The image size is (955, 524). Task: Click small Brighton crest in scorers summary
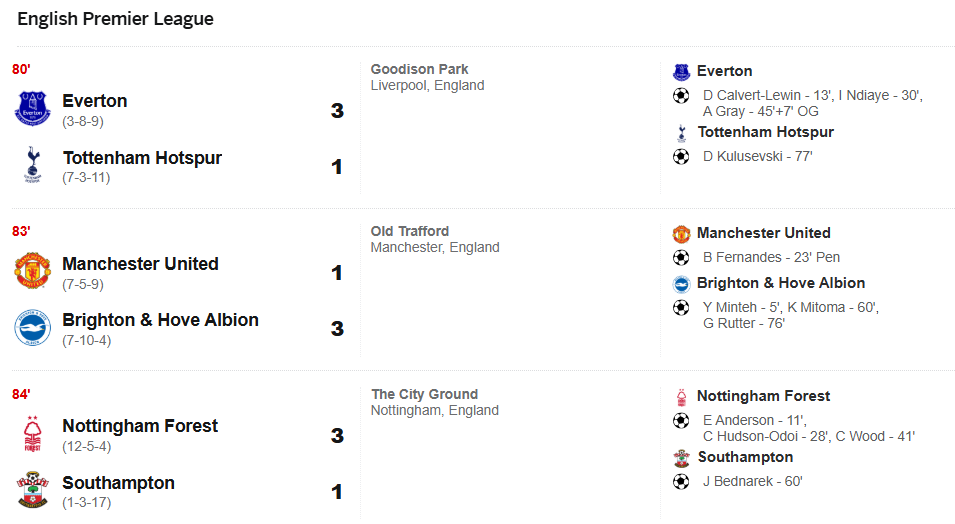(681, 284)
